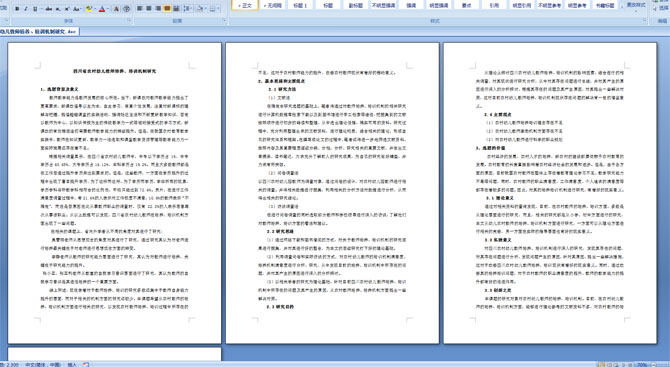Toggle distributed alignment button

[176, 9]
